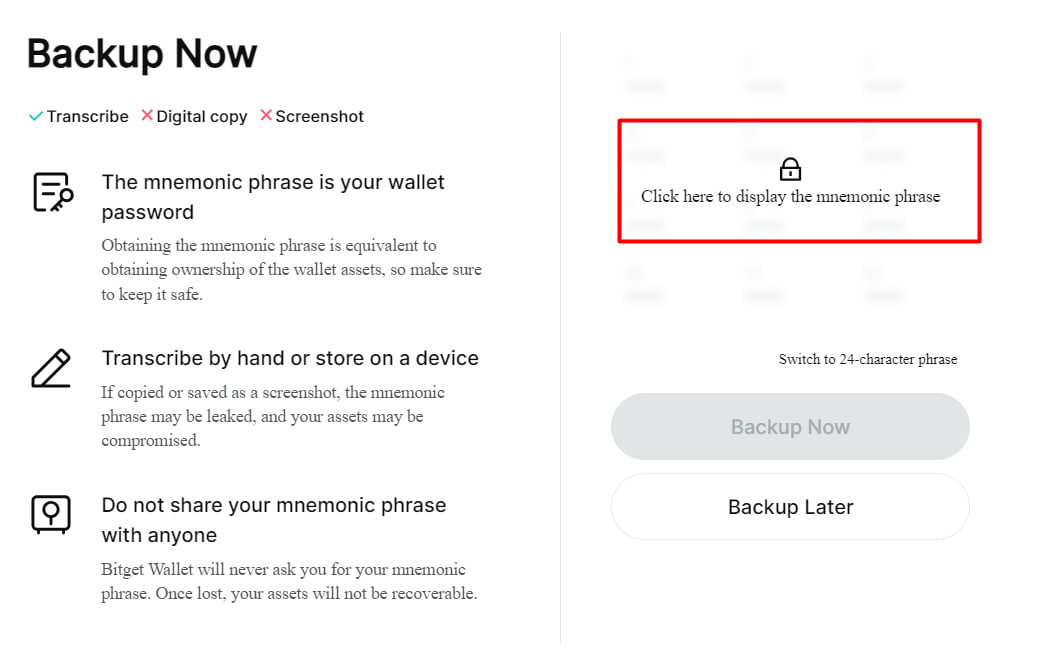Viewport: 1058px width, 650px height.
Task: Click the Do not share your mnemonic phrase heading
Action: [273, 520]
